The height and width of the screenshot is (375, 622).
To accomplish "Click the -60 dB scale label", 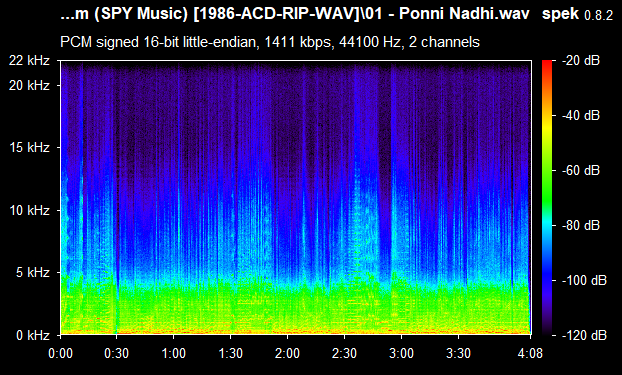I will click(x=581, y=171).
